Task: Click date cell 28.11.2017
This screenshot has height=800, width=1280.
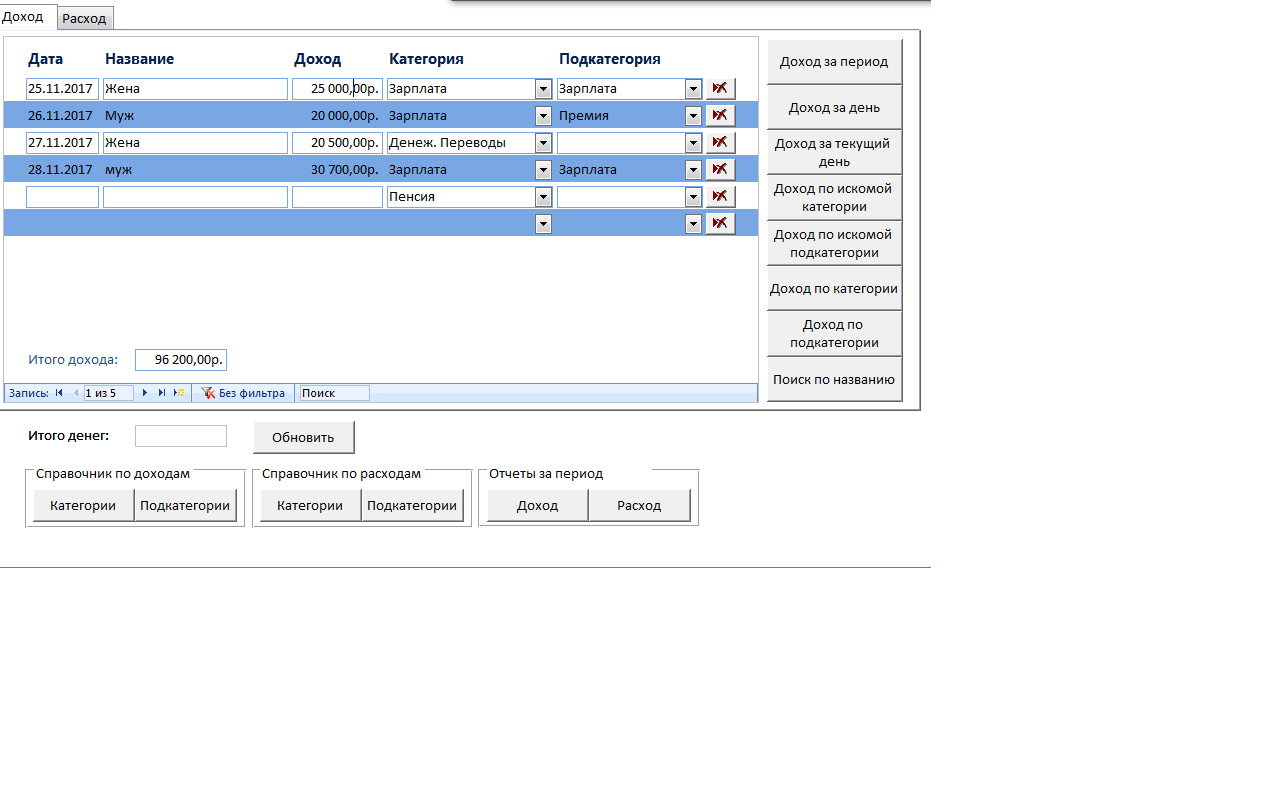Action: [62, 170]
